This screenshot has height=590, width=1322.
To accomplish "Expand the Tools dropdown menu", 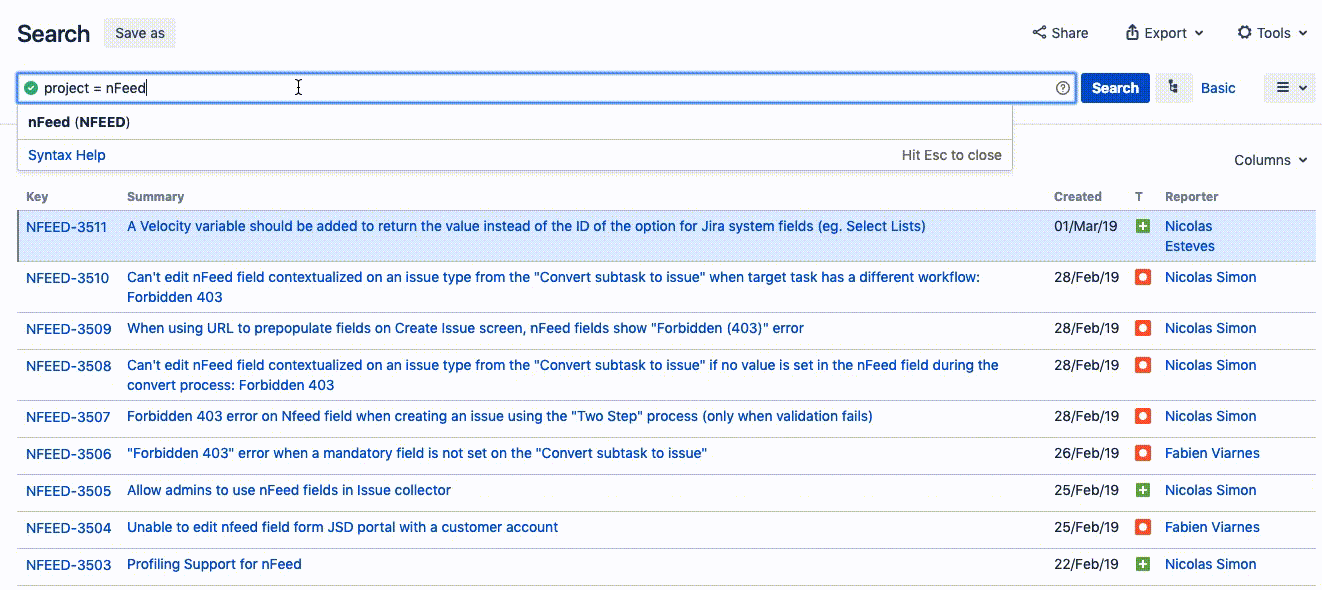I will click(1272, 33).
